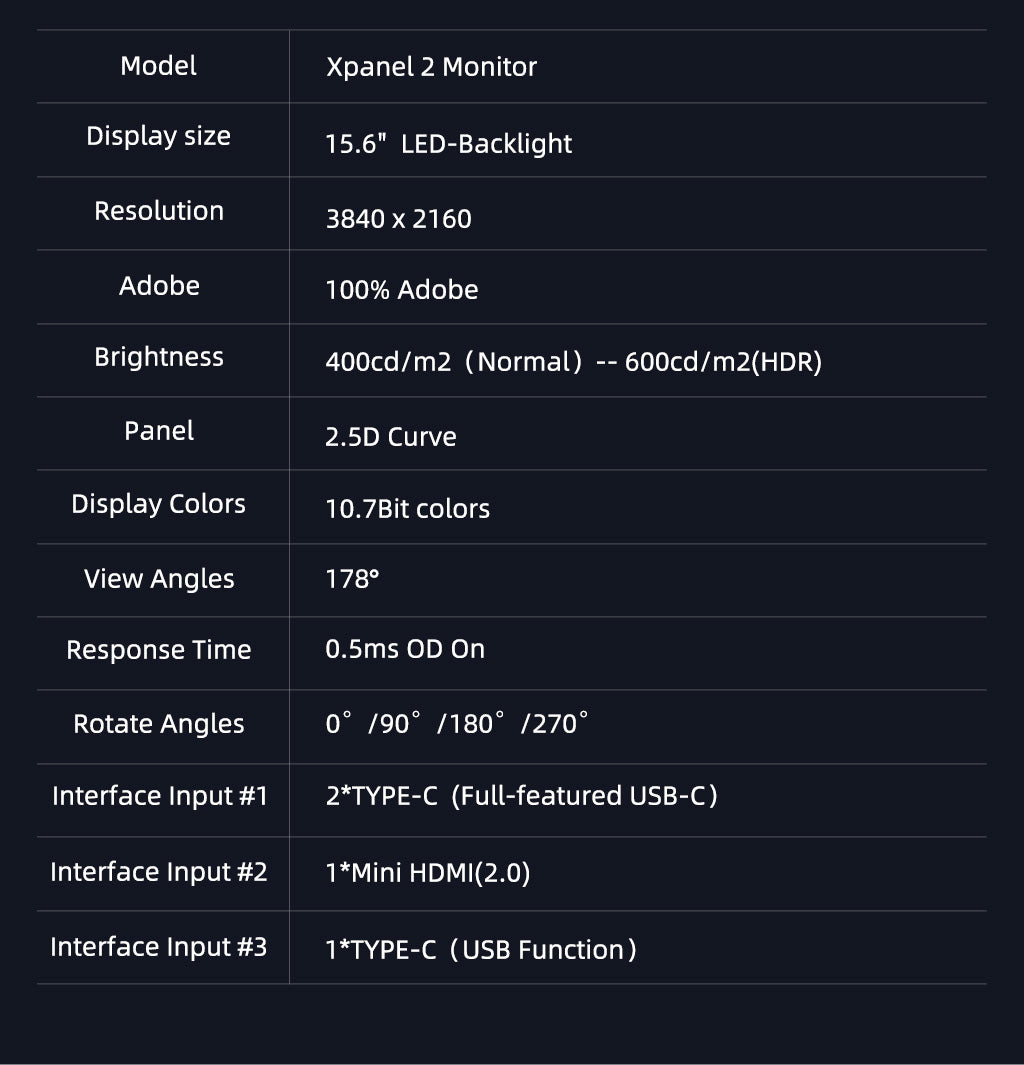Select the 3840 x 2160 value
This screenshot has height=1065, width=1024.
coord(399,219)
